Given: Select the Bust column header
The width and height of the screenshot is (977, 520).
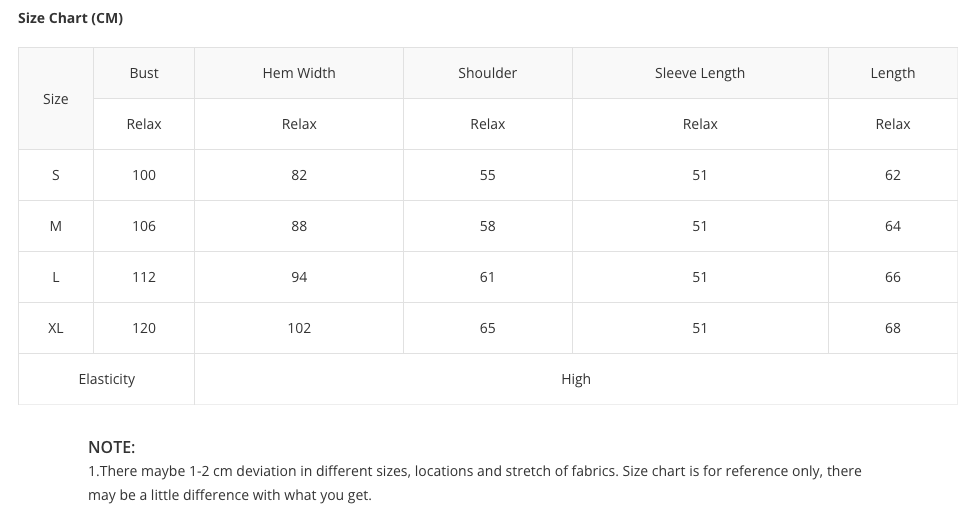Looking at the screenshot, I should (x=144, y=73).
